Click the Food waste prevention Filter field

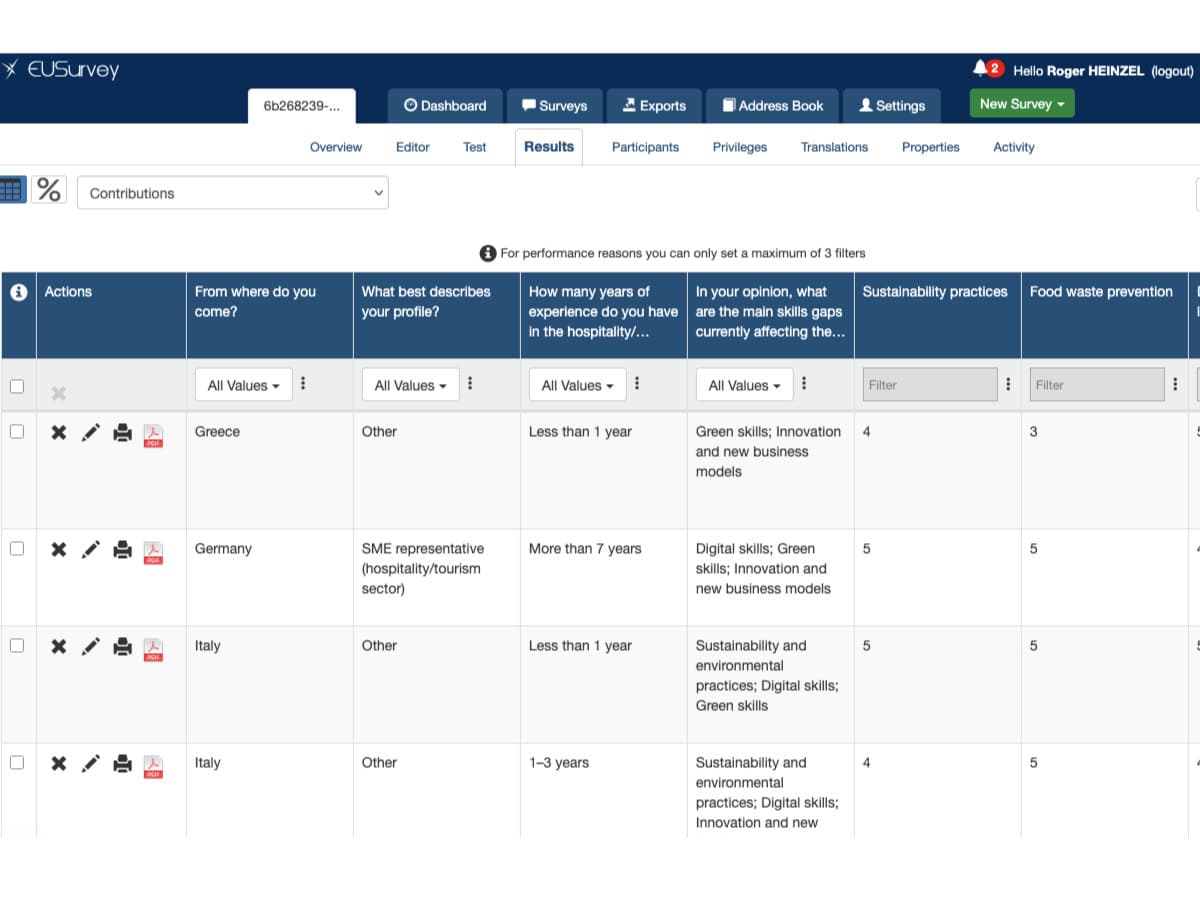coord(1097,385)
